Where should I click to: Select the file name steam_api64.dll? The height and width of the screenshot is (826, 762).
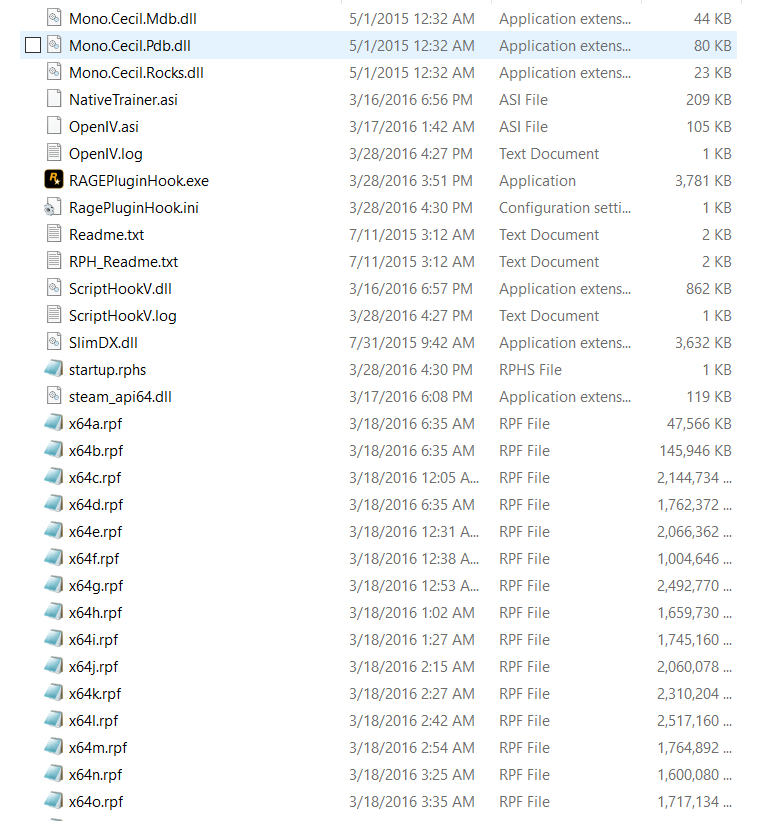[120, 397]
